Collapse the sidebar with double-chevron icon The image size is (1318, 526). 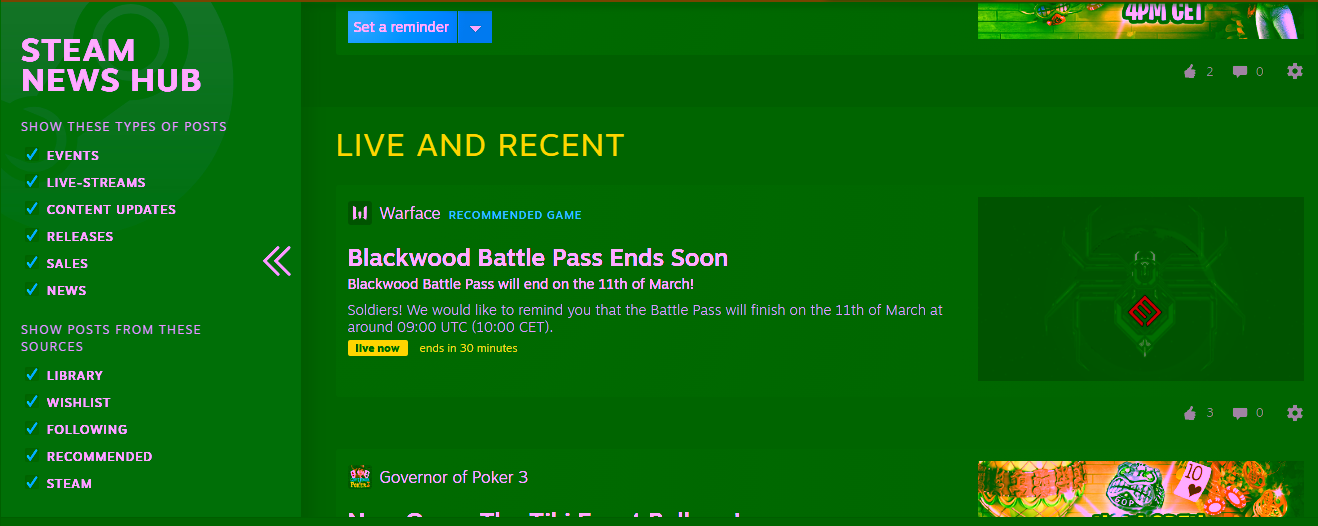click(x=277, y=261)
